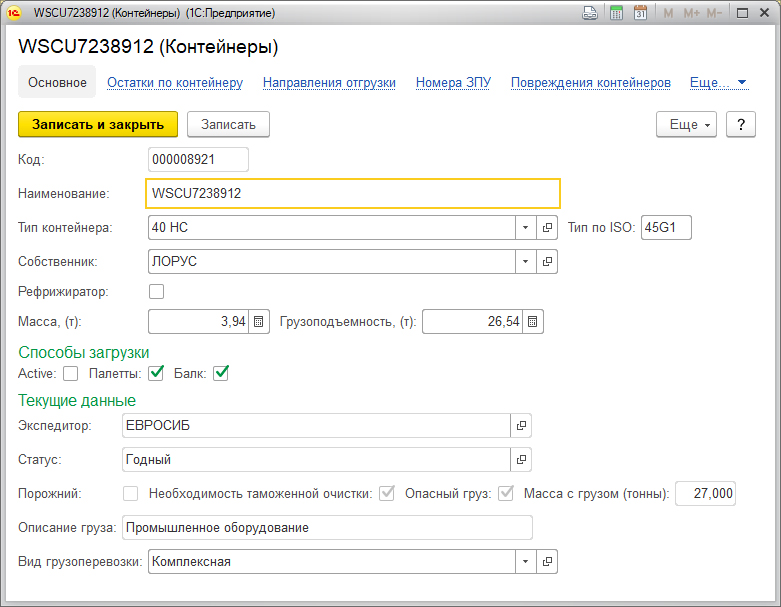Open the Еще button menu
The width and height of the screenshot is (781, 607).
[686, 124]
